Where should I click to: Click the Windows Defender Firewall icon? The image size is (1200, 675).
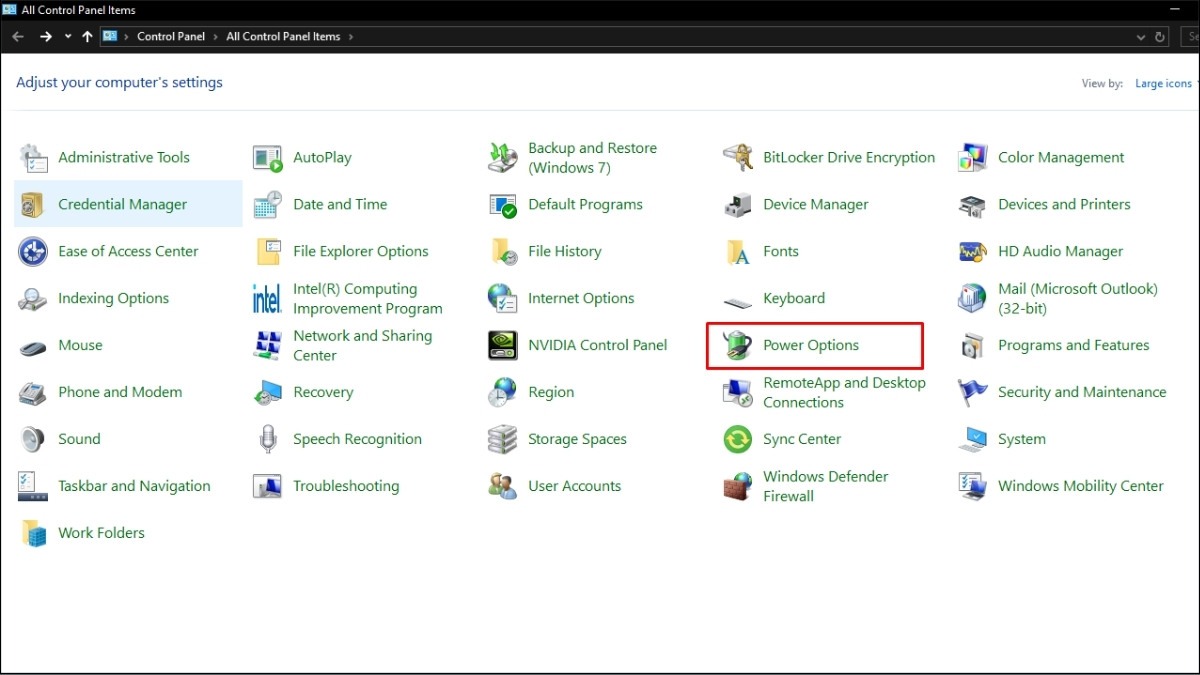(737, 487)
